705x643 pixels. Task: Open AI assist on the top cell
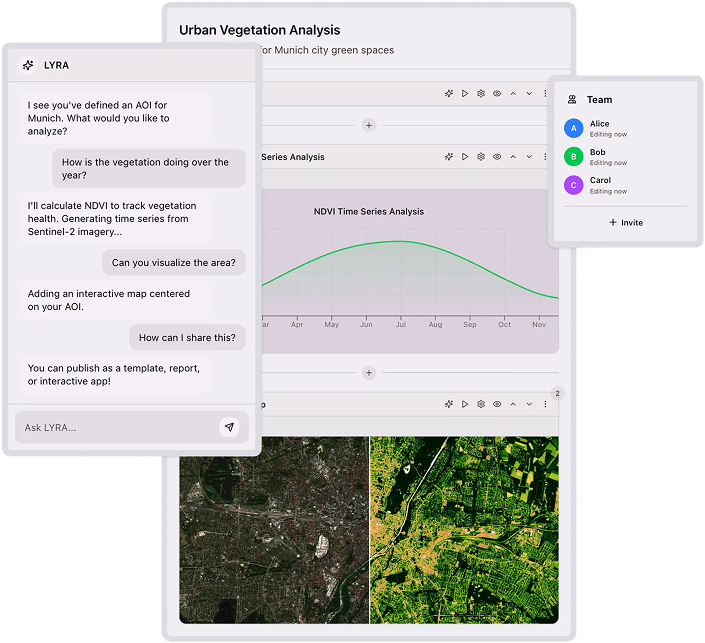tap(449, 94)
